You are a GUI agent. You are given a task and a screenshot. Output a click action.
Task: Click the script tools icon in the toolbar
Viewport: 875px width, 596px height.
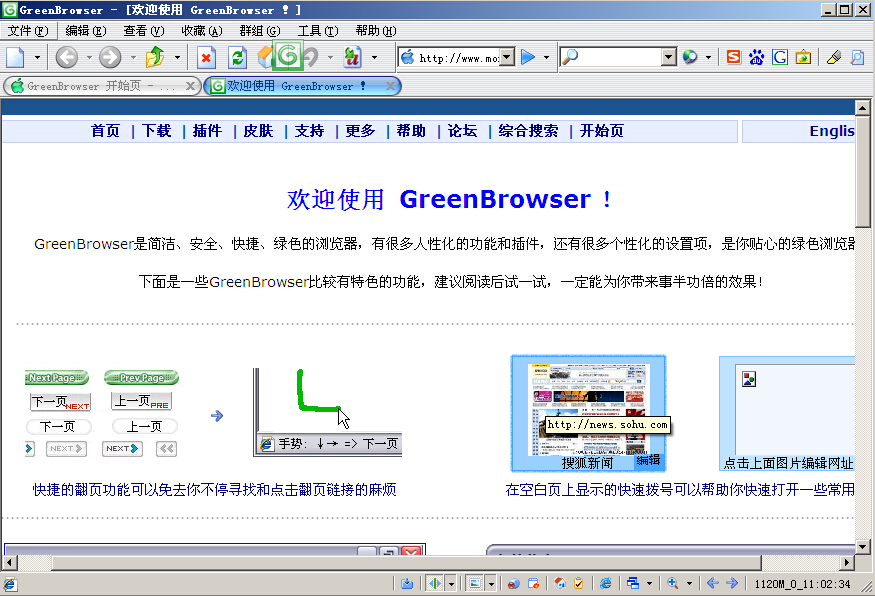click(352, 57)
